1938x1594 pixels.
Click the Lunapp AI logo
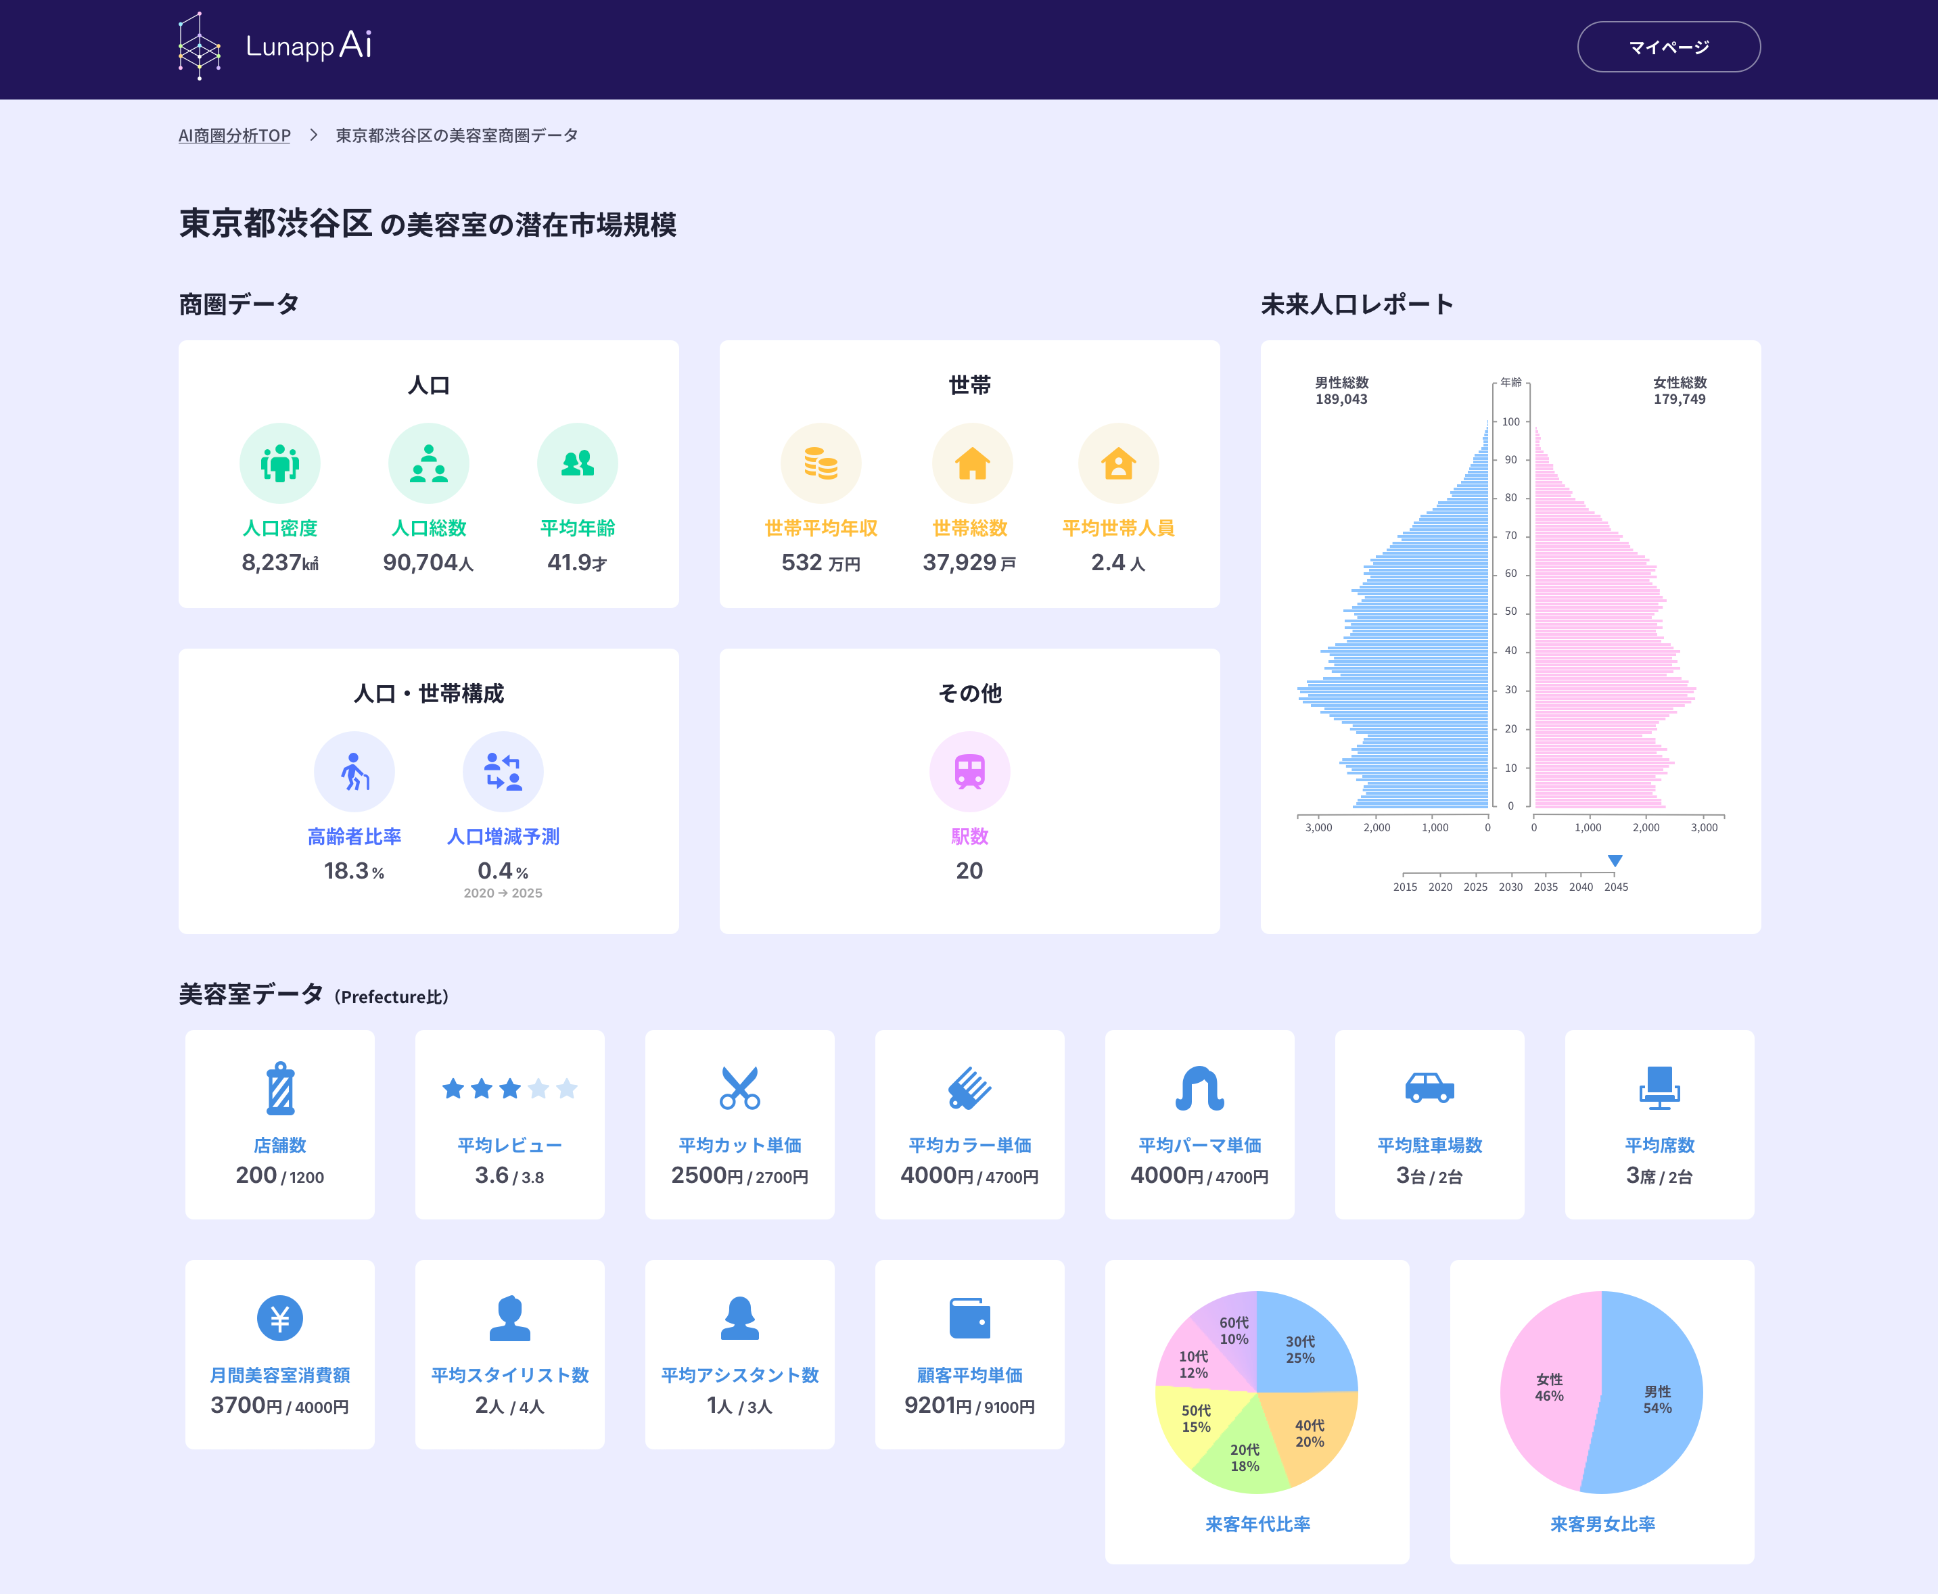(275, 46)
